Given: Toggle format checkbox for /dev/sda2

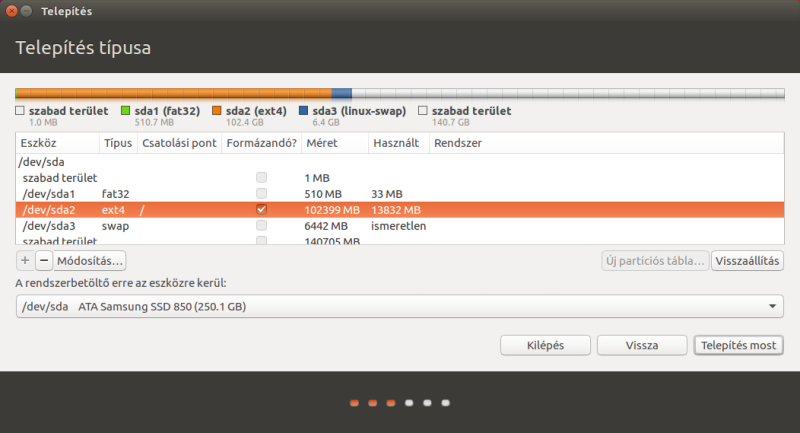Looking at the screenshot, I should click(262, 210).
